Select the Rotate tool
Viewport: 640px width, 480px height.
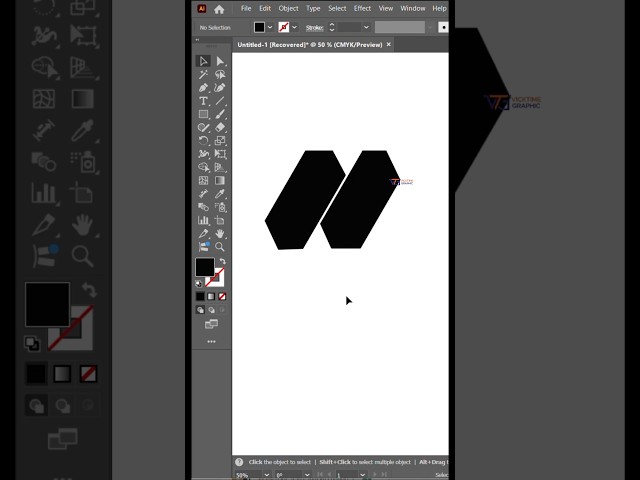(x=203, y=141)
